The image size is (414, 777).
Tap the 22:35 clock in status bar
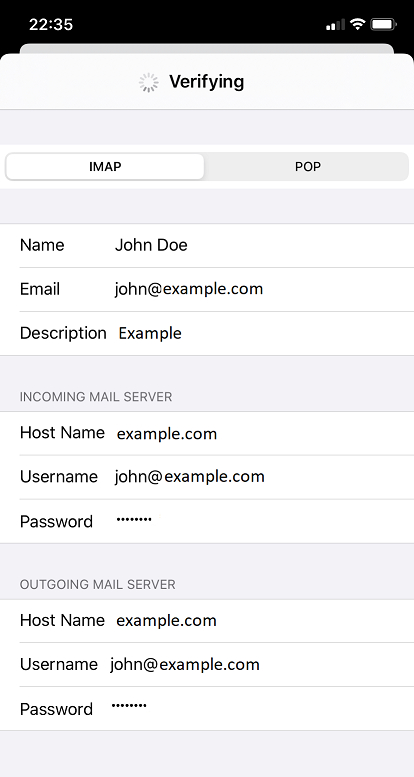(51, 24)
